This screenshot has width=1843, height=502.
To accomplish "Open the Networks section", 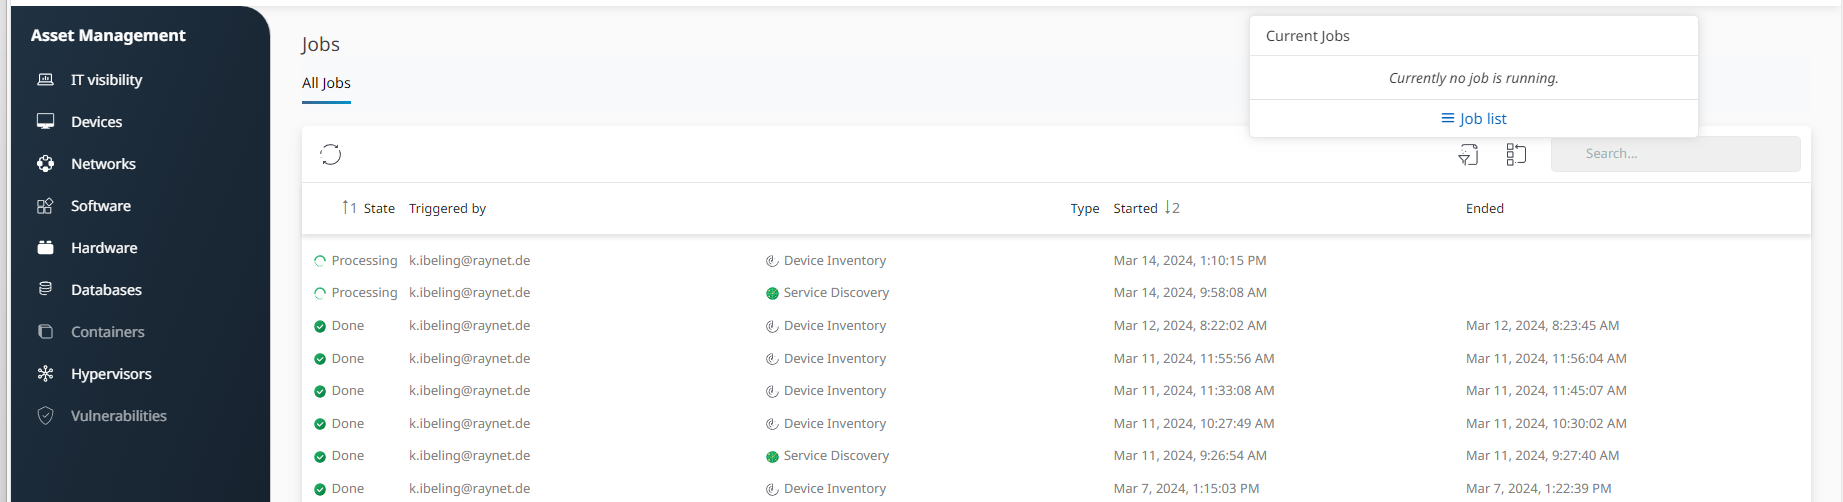I will [x=103, y=164].
